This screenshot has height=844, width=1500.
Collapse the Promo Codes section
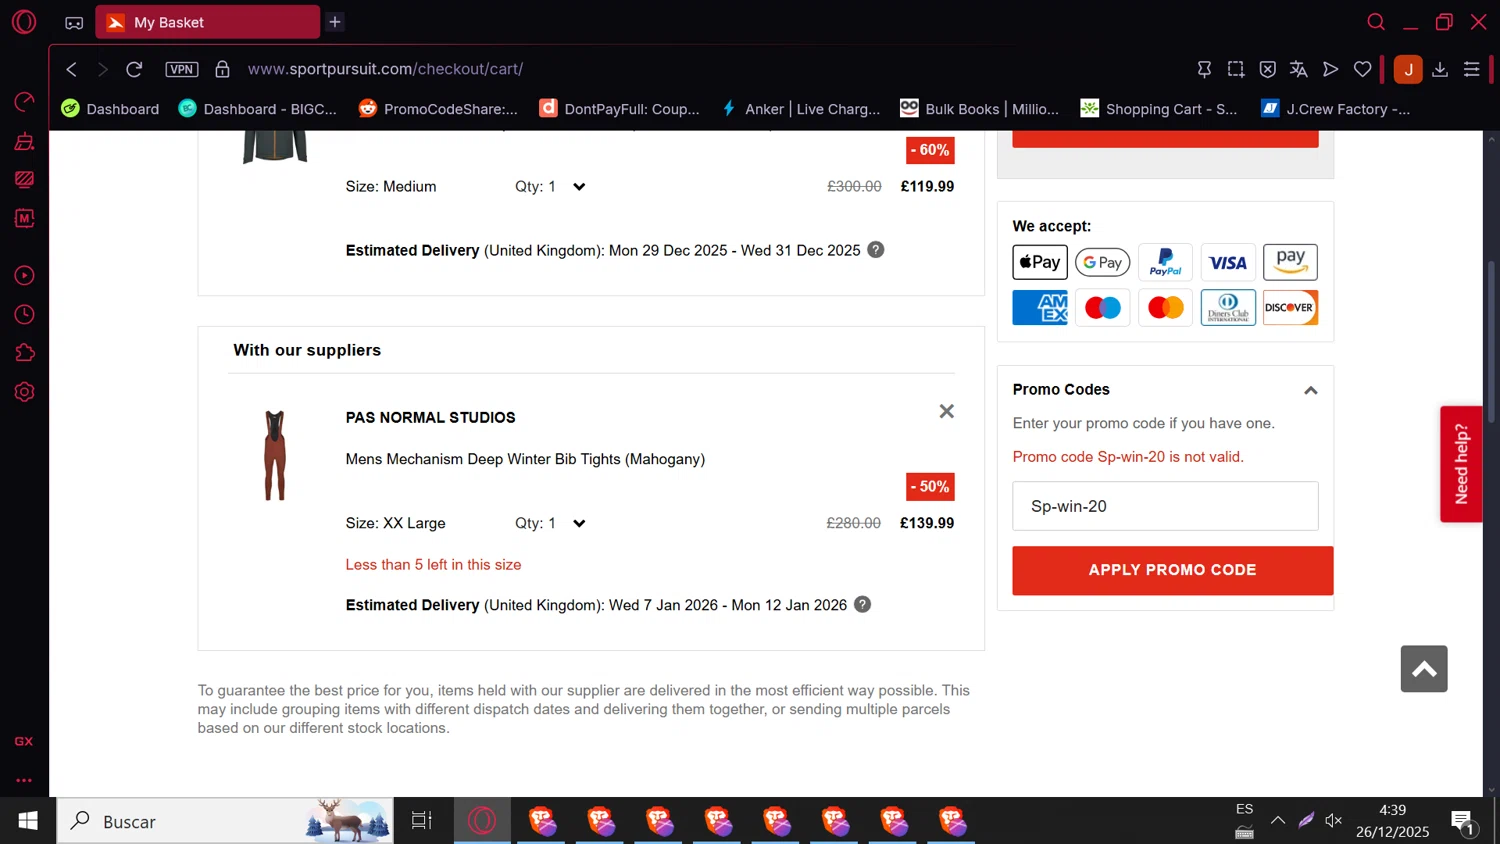click(1310, 390)
